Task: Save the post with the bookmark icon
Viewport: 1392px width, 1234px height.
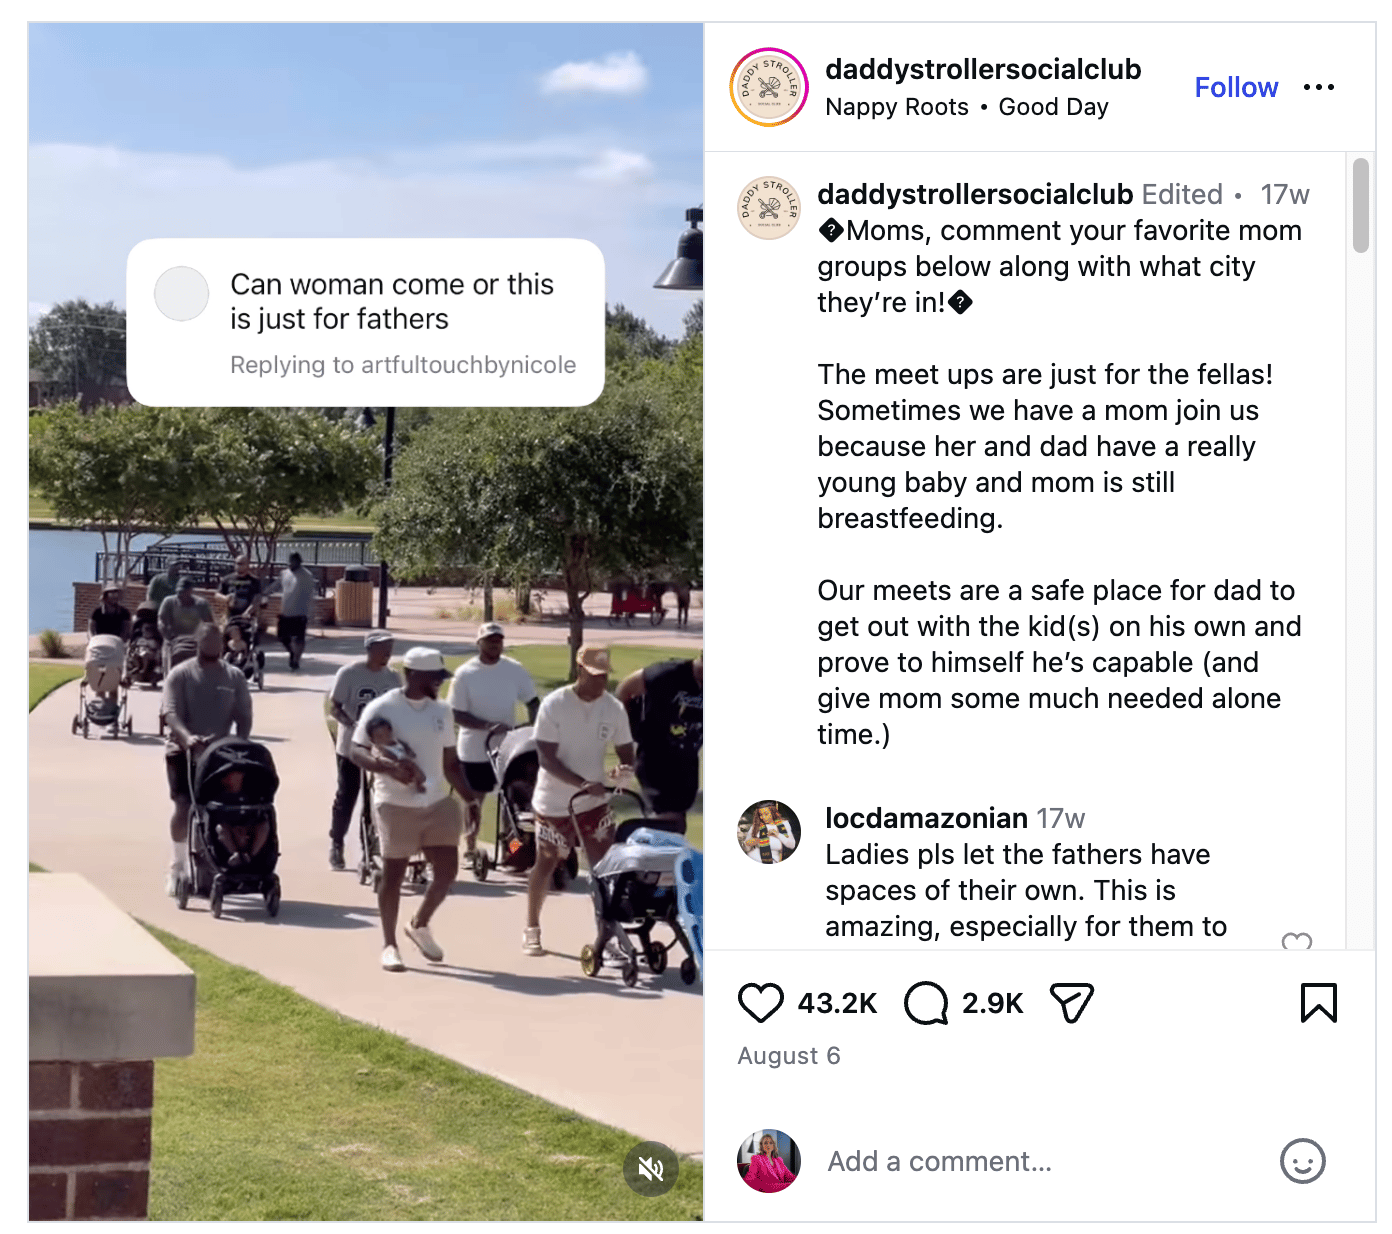Action: pyautogui.click(x=1318, y=1003)
